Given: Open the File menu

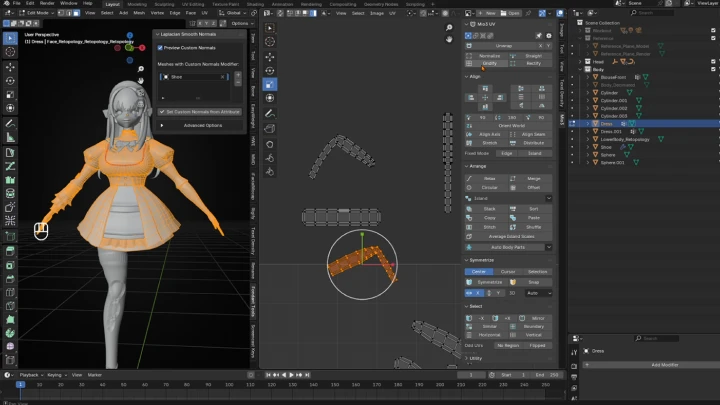Looking at the screenshot, I should (17, 3).
